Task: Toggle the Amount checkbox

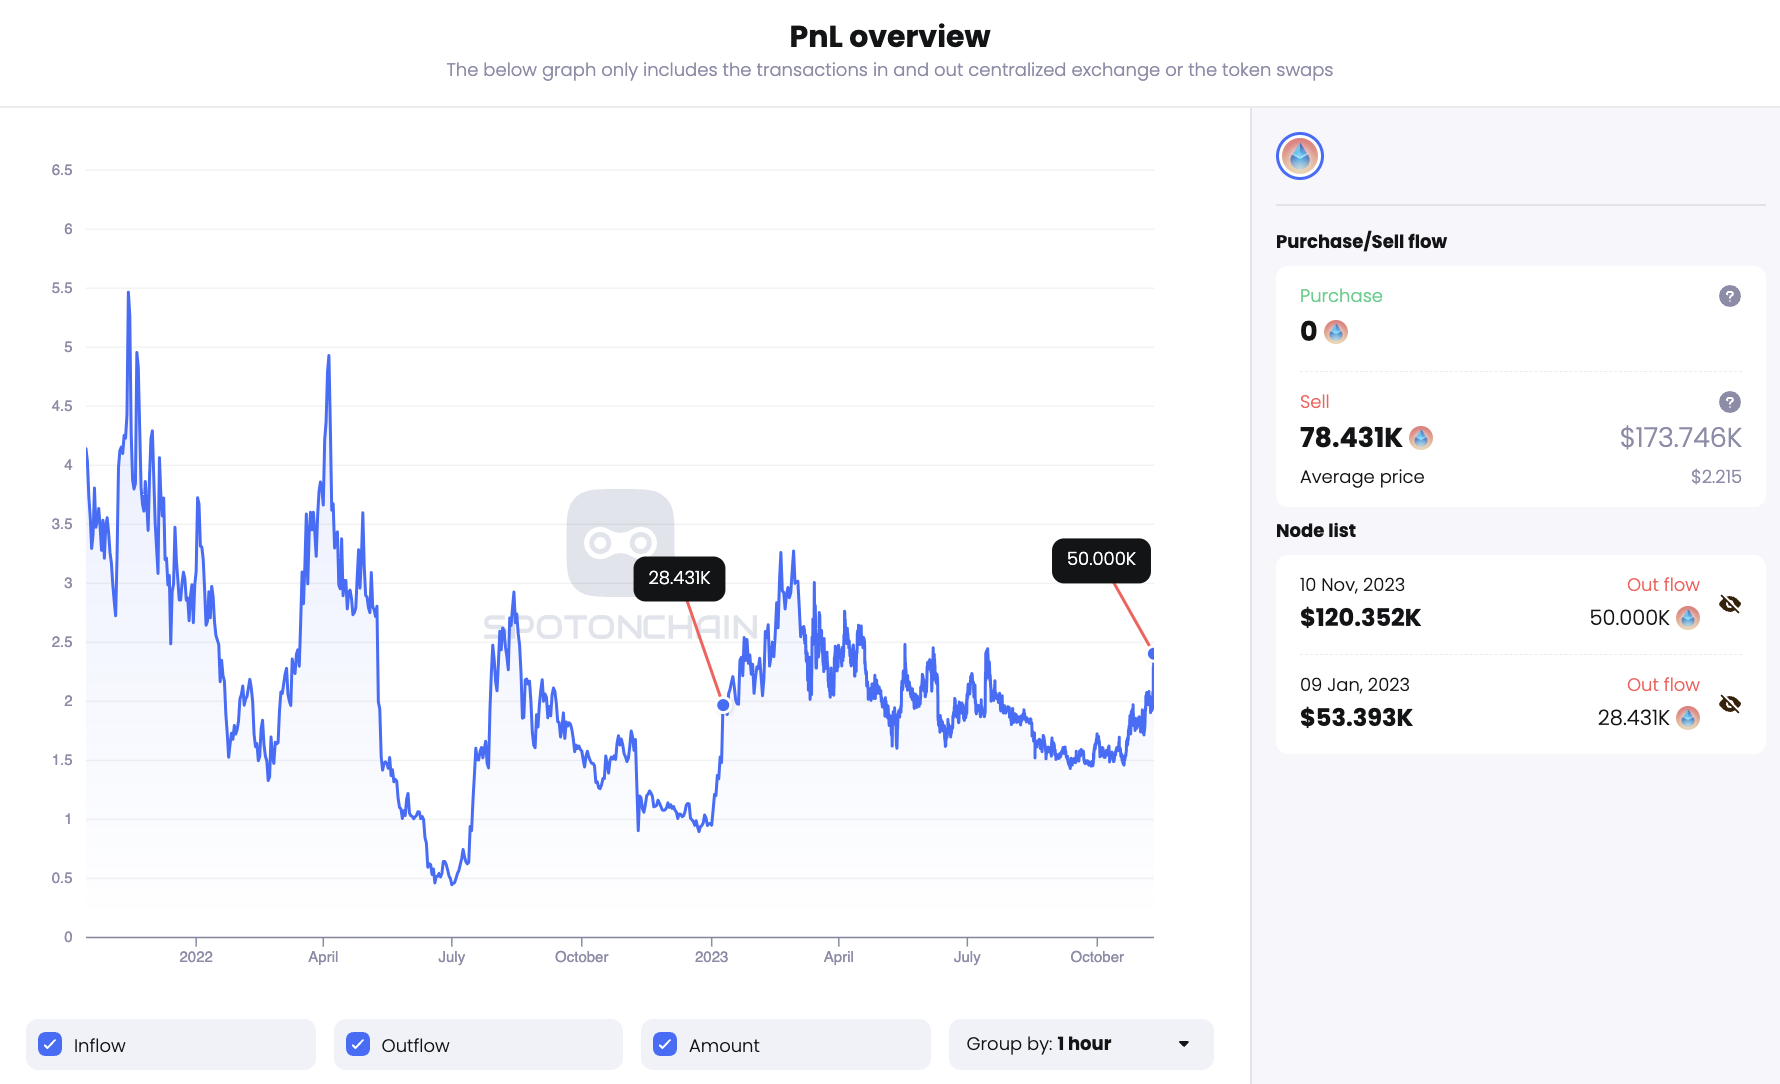Action: tap(665, 1044)
